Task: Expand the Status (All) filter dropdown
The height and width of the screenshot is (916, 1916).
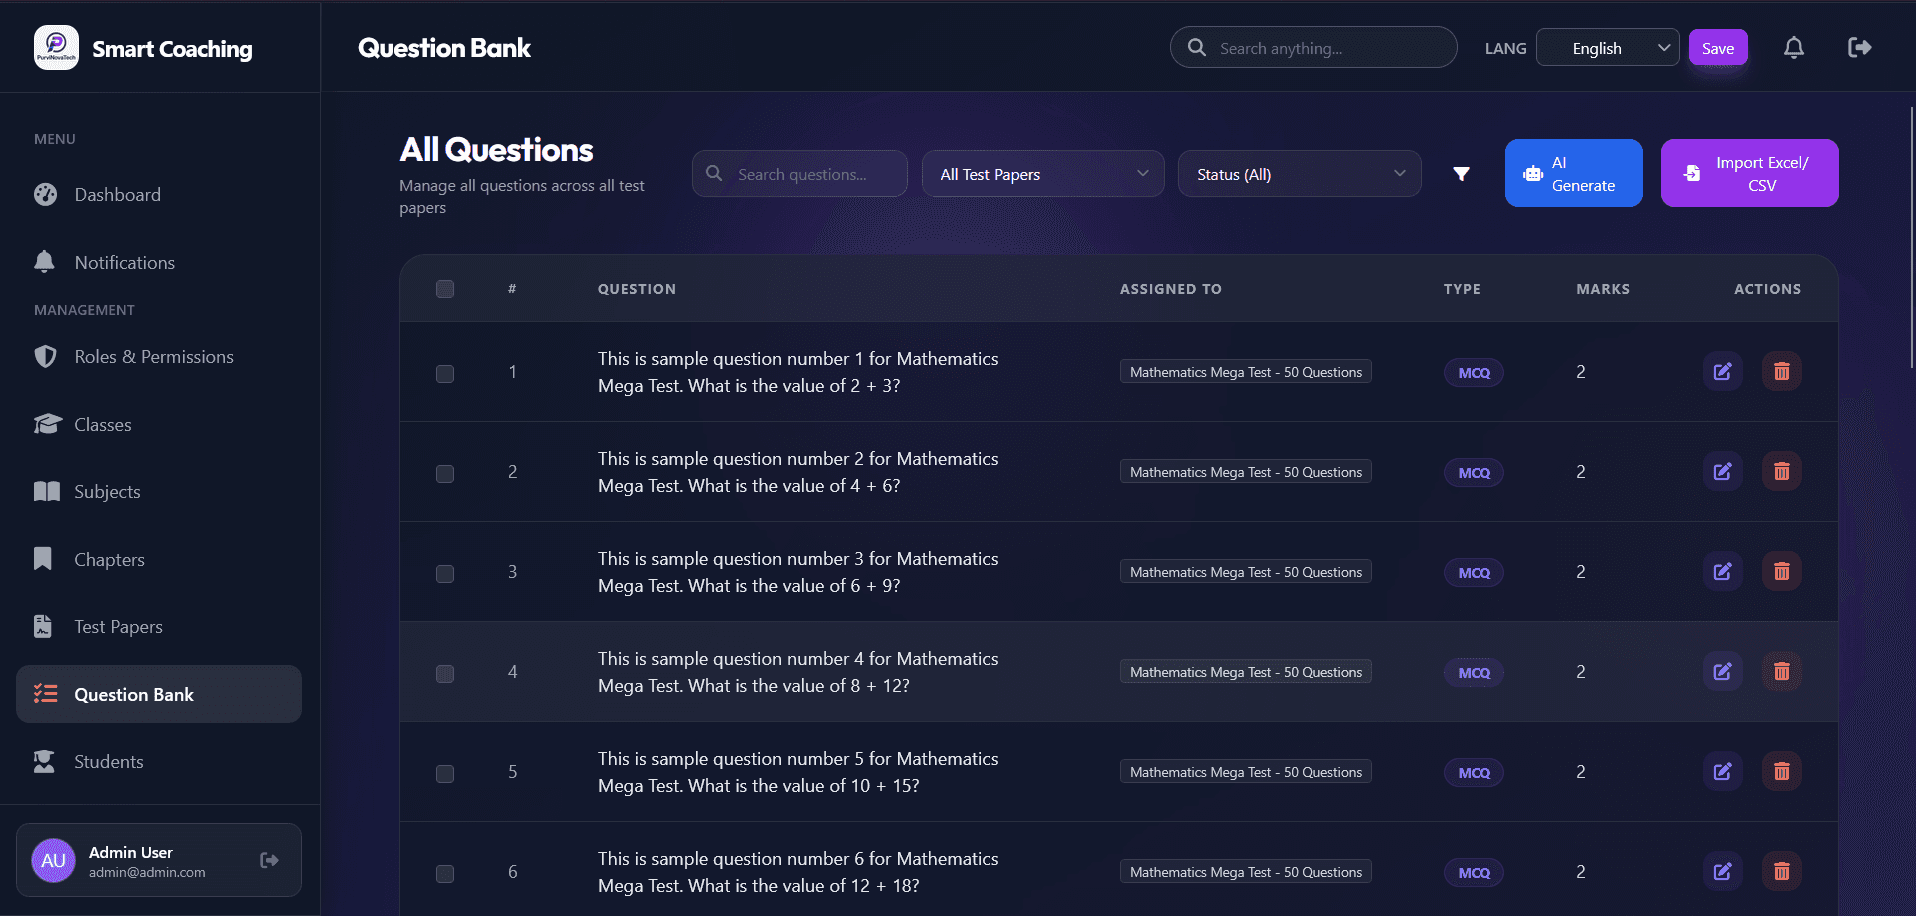Action: (x=1299, y=173)
